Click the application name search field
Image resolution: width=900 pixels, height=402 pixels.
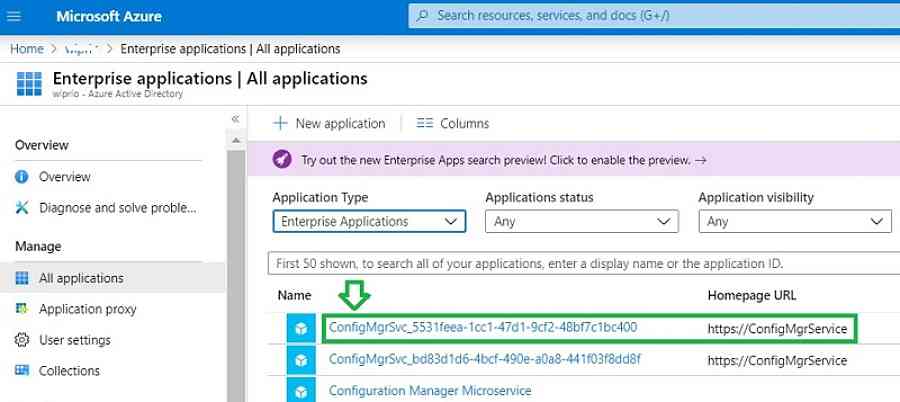tap(584, 264)
